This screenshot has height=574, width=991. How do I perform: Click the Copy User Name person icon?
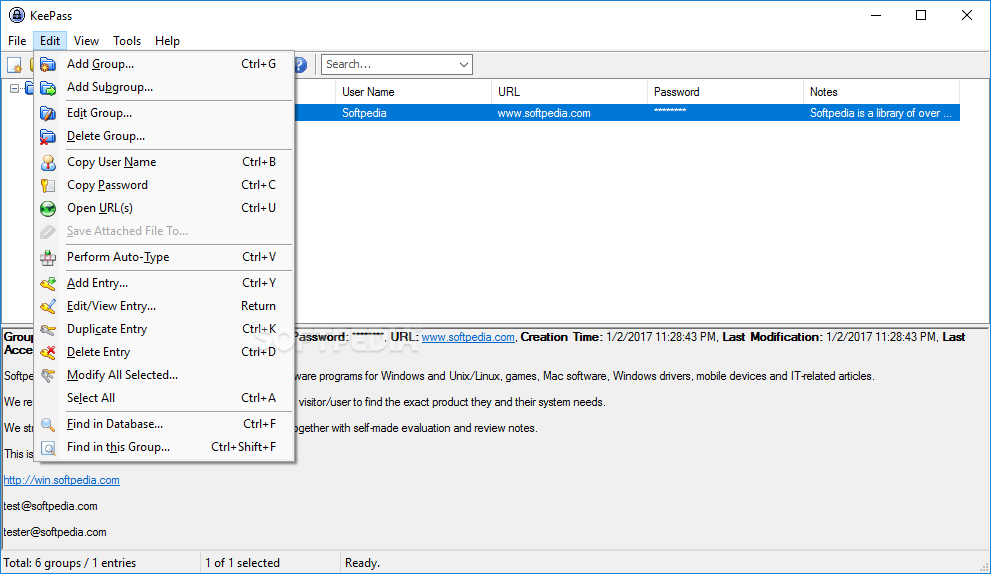[x=48, y=162]
